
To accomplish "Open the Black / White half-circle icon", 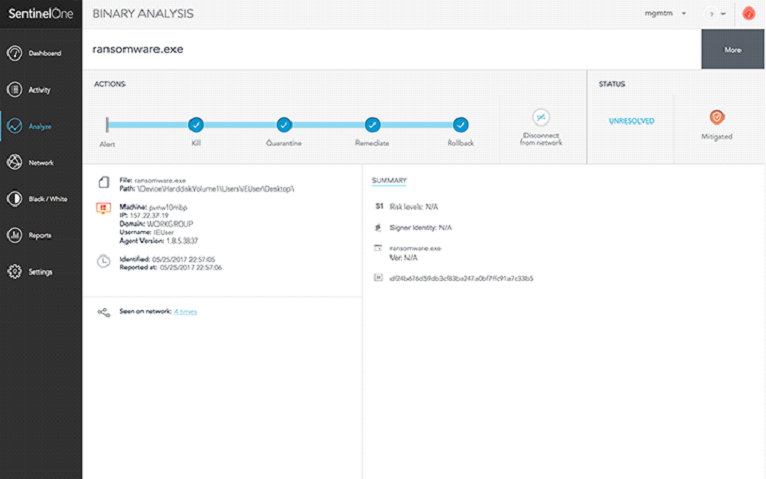I will [x=15, y=199].
